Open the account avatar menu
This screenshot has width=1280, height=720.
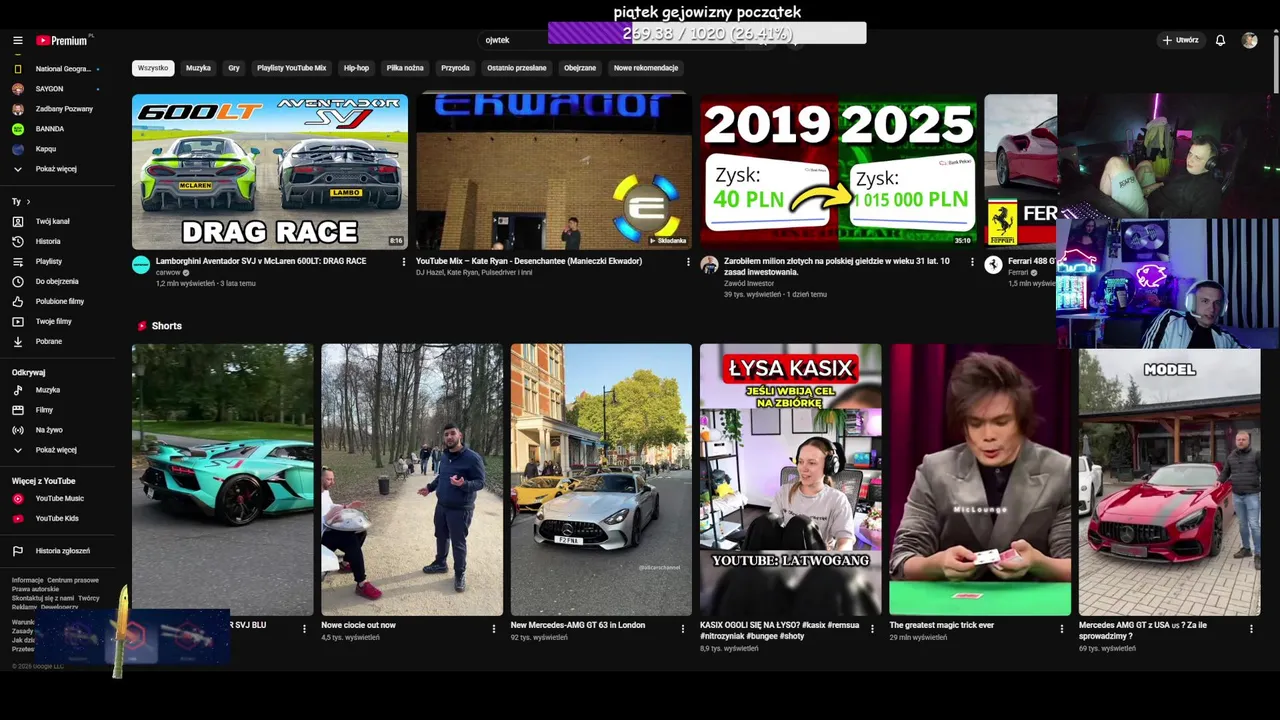point(1249,40)
